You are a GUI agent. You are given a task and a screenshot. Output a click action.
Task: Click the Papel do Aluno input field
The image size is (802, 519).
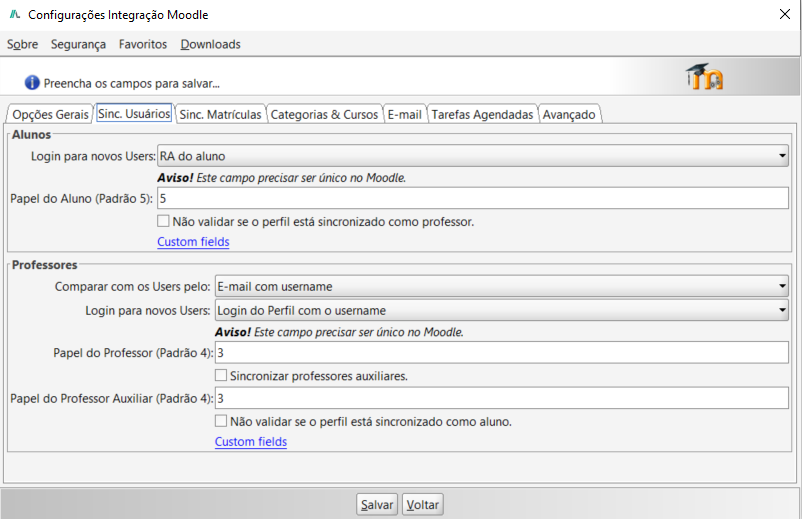(x=473, y=198)
